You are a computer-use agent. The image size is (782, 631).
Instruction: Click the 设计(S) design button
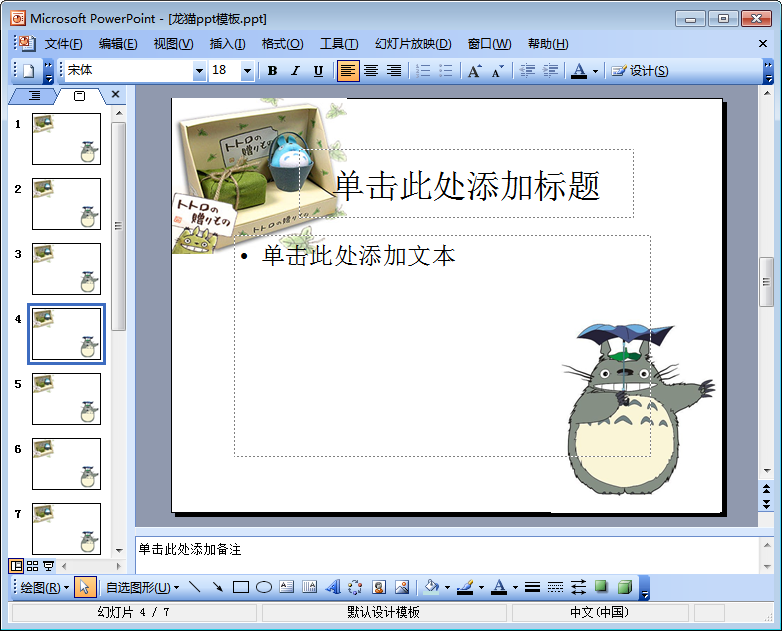click(640, 71)
